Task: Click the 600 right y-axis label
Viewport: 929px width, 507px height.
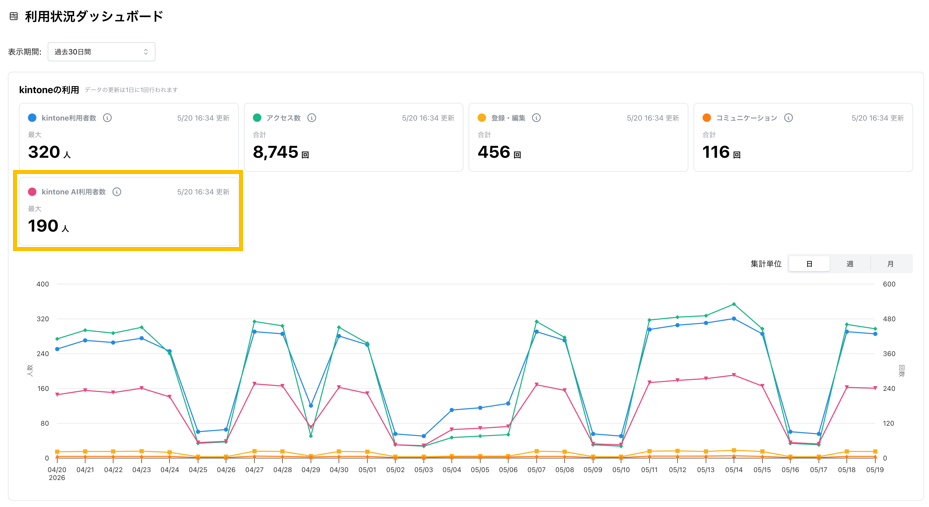Action: 889,284
